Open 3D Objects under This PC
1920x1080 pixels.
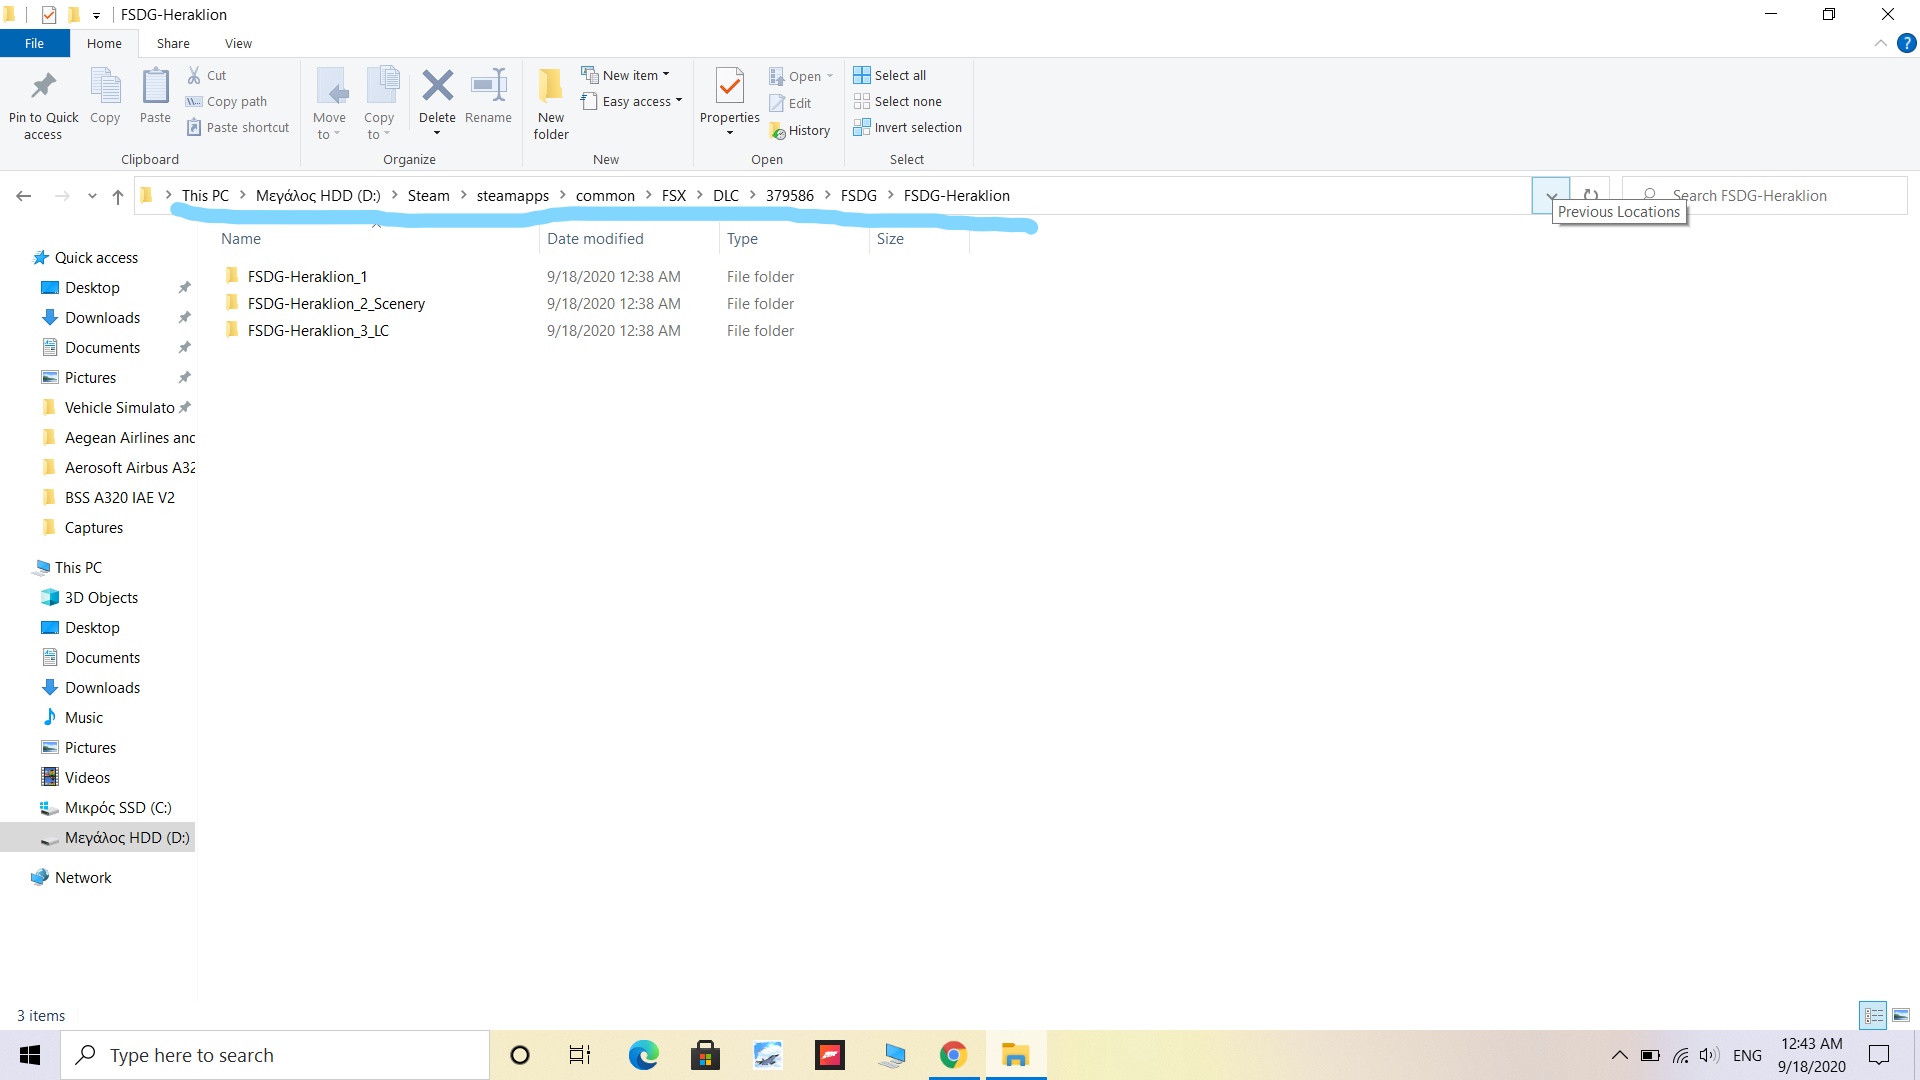coord(101,598)
